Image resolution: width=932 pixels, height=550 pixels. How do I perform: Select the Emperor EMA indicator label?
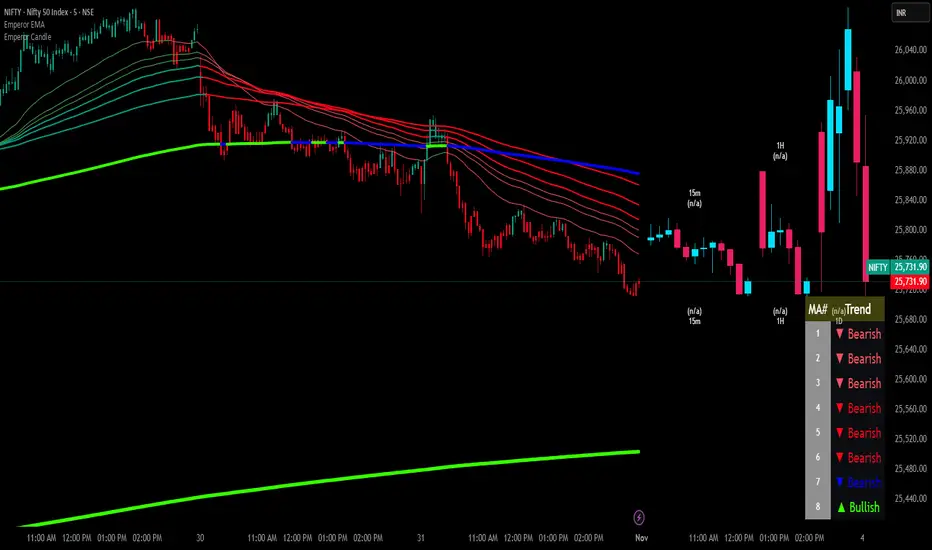click(x=24, y=25)
